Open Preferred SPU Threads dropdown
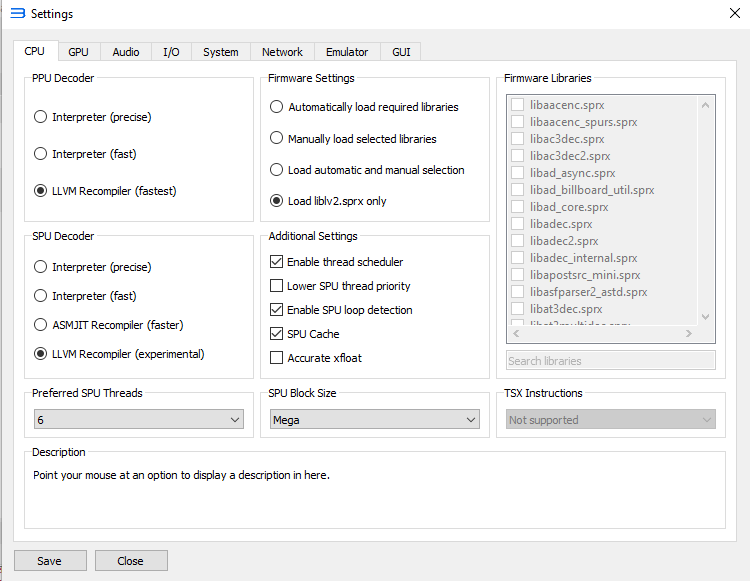Screen dimensions: 750x581 pyautogui.click(x=138, y=420)
